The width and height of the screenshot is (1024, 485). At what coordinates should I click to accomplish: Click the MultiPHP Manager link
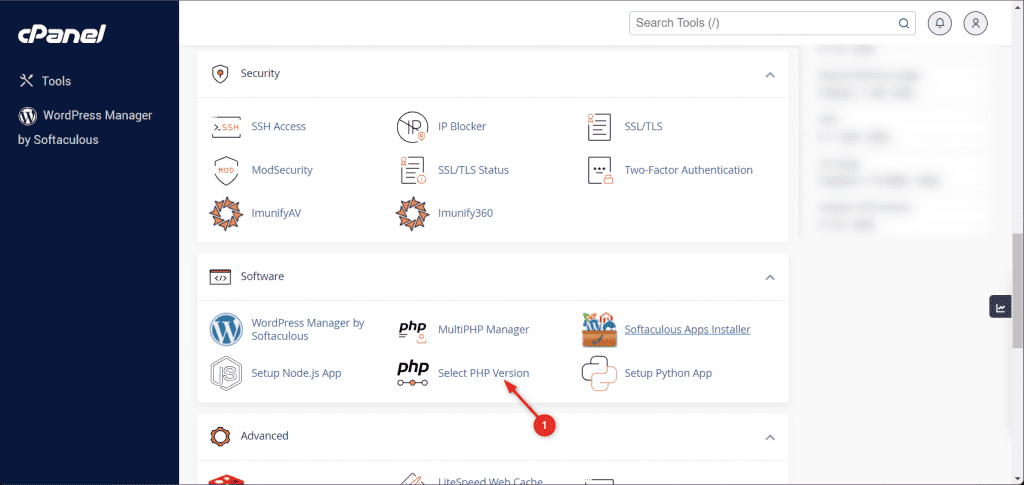tap(483, 329)
